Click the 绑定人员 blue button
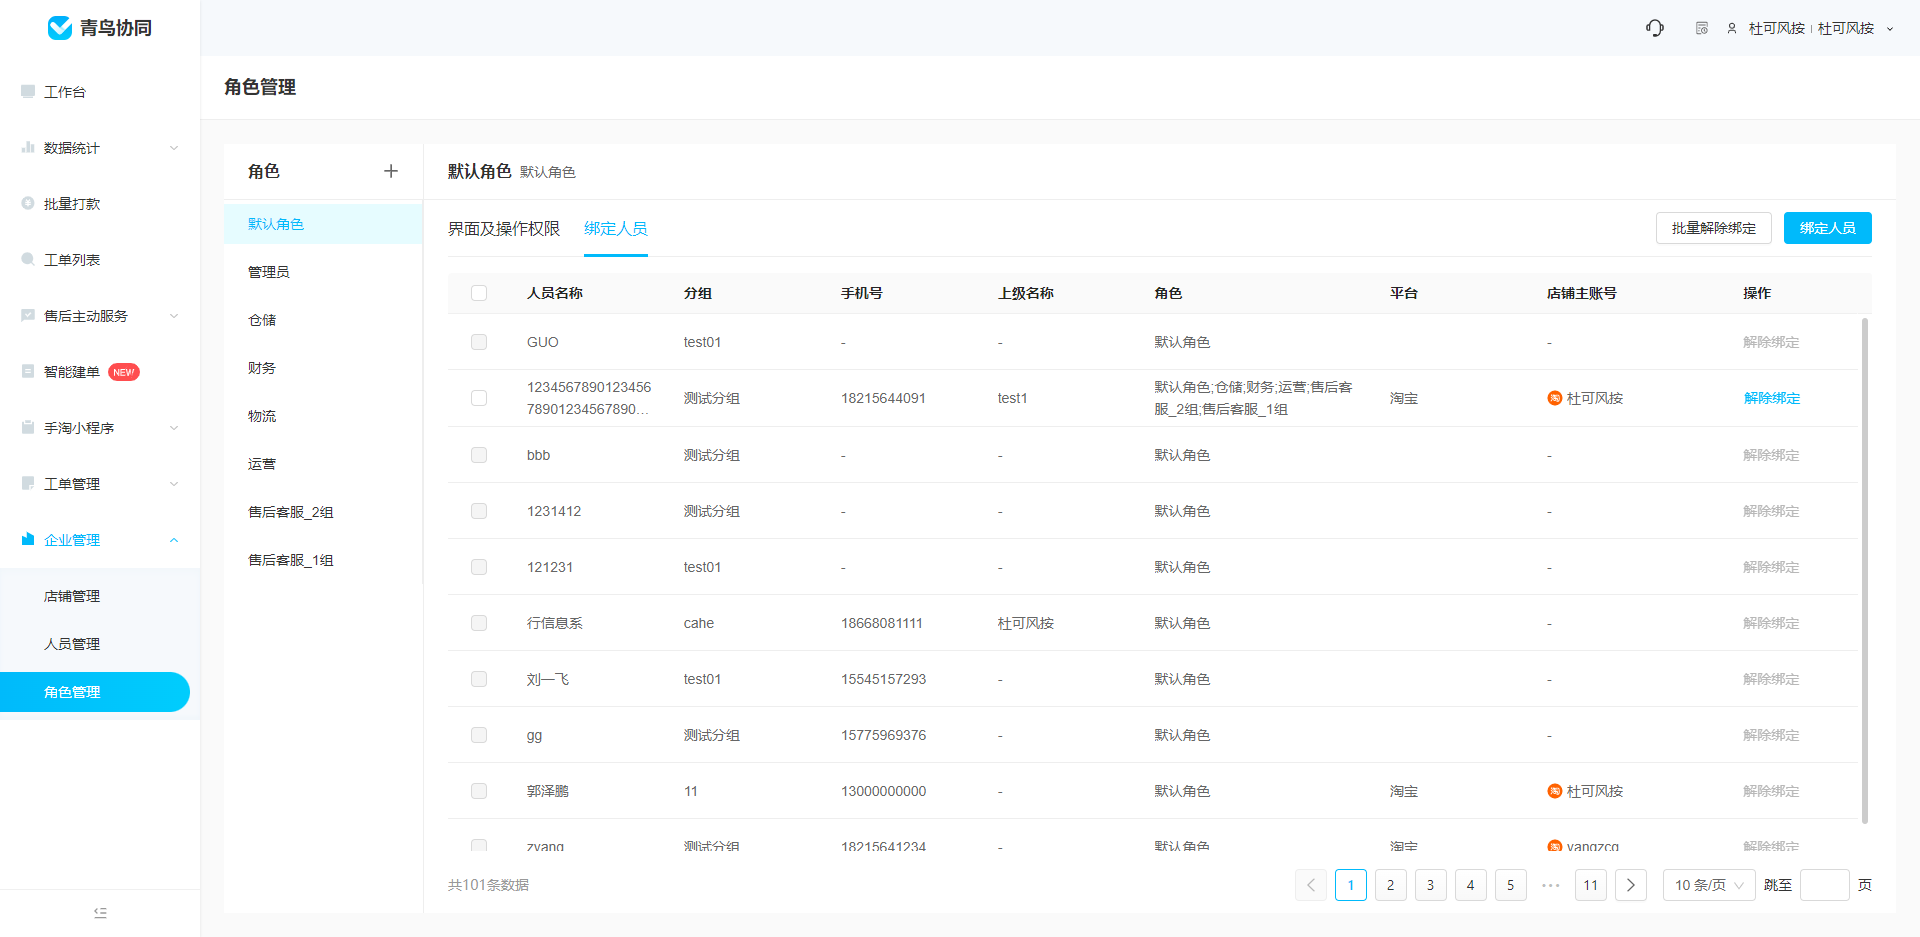 click(x=1828, y=228)
